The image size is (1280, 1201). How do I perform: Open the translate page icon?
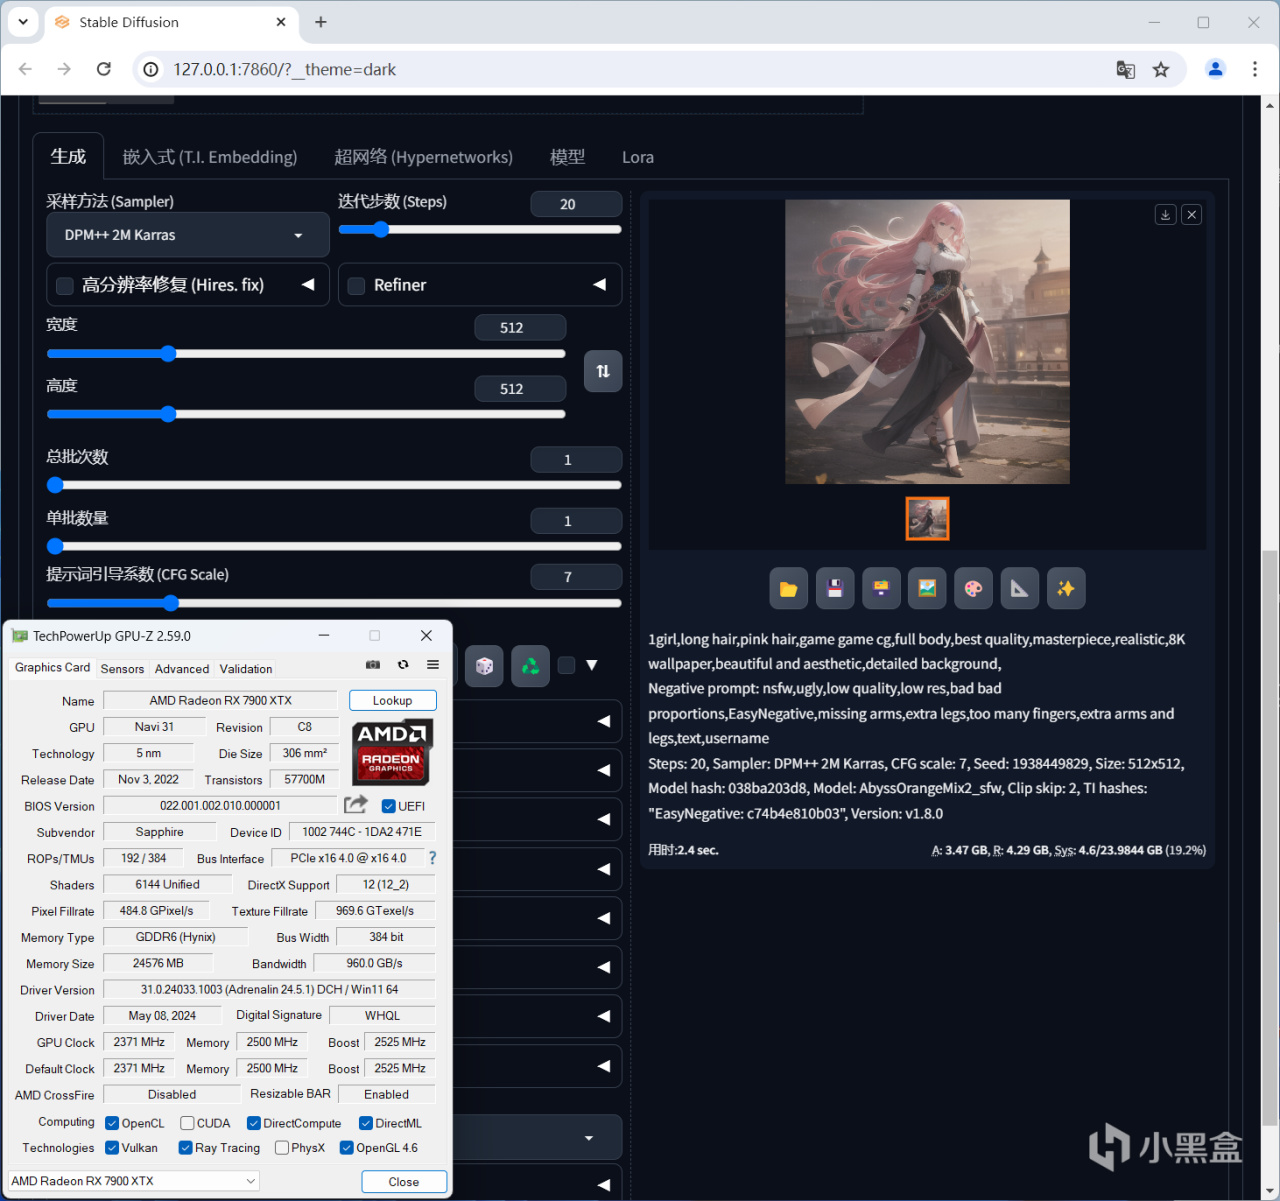pyautogui.click(x=1126, y=69)
